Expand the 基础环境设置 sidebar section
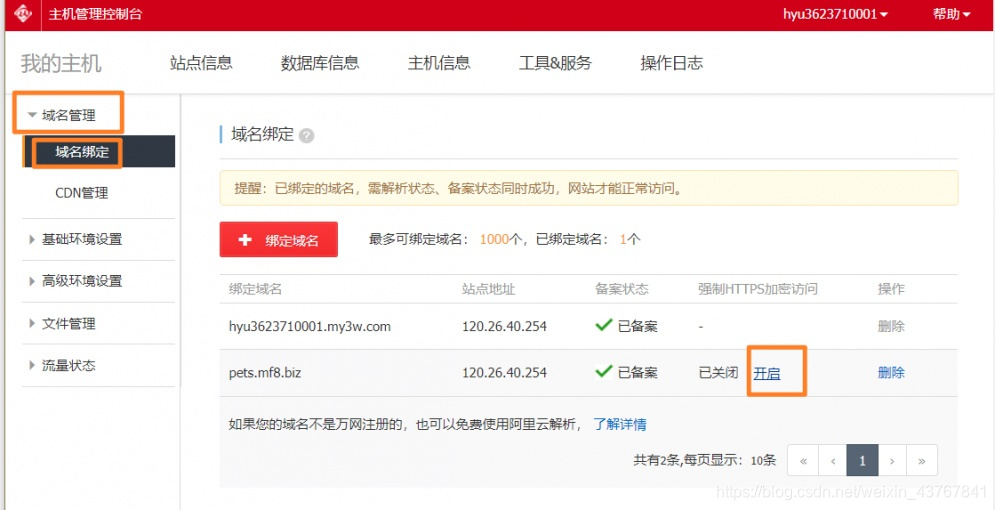 coord(81,240)
